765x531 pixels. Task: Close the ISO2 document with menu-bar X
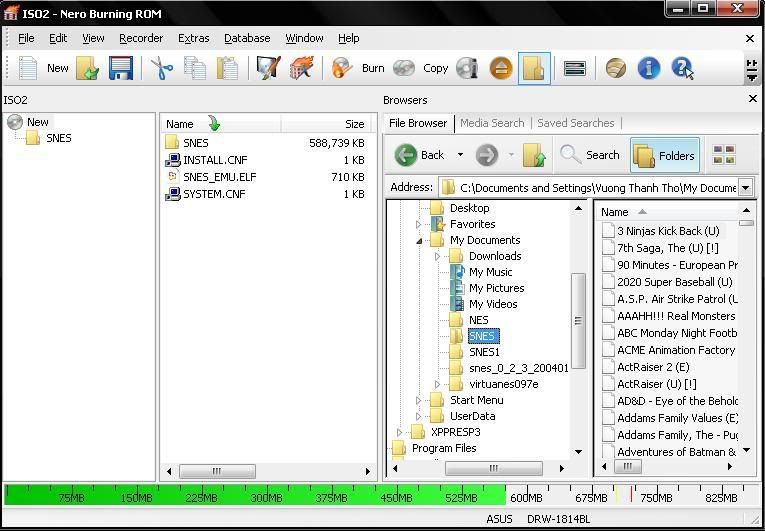point(750,39)
